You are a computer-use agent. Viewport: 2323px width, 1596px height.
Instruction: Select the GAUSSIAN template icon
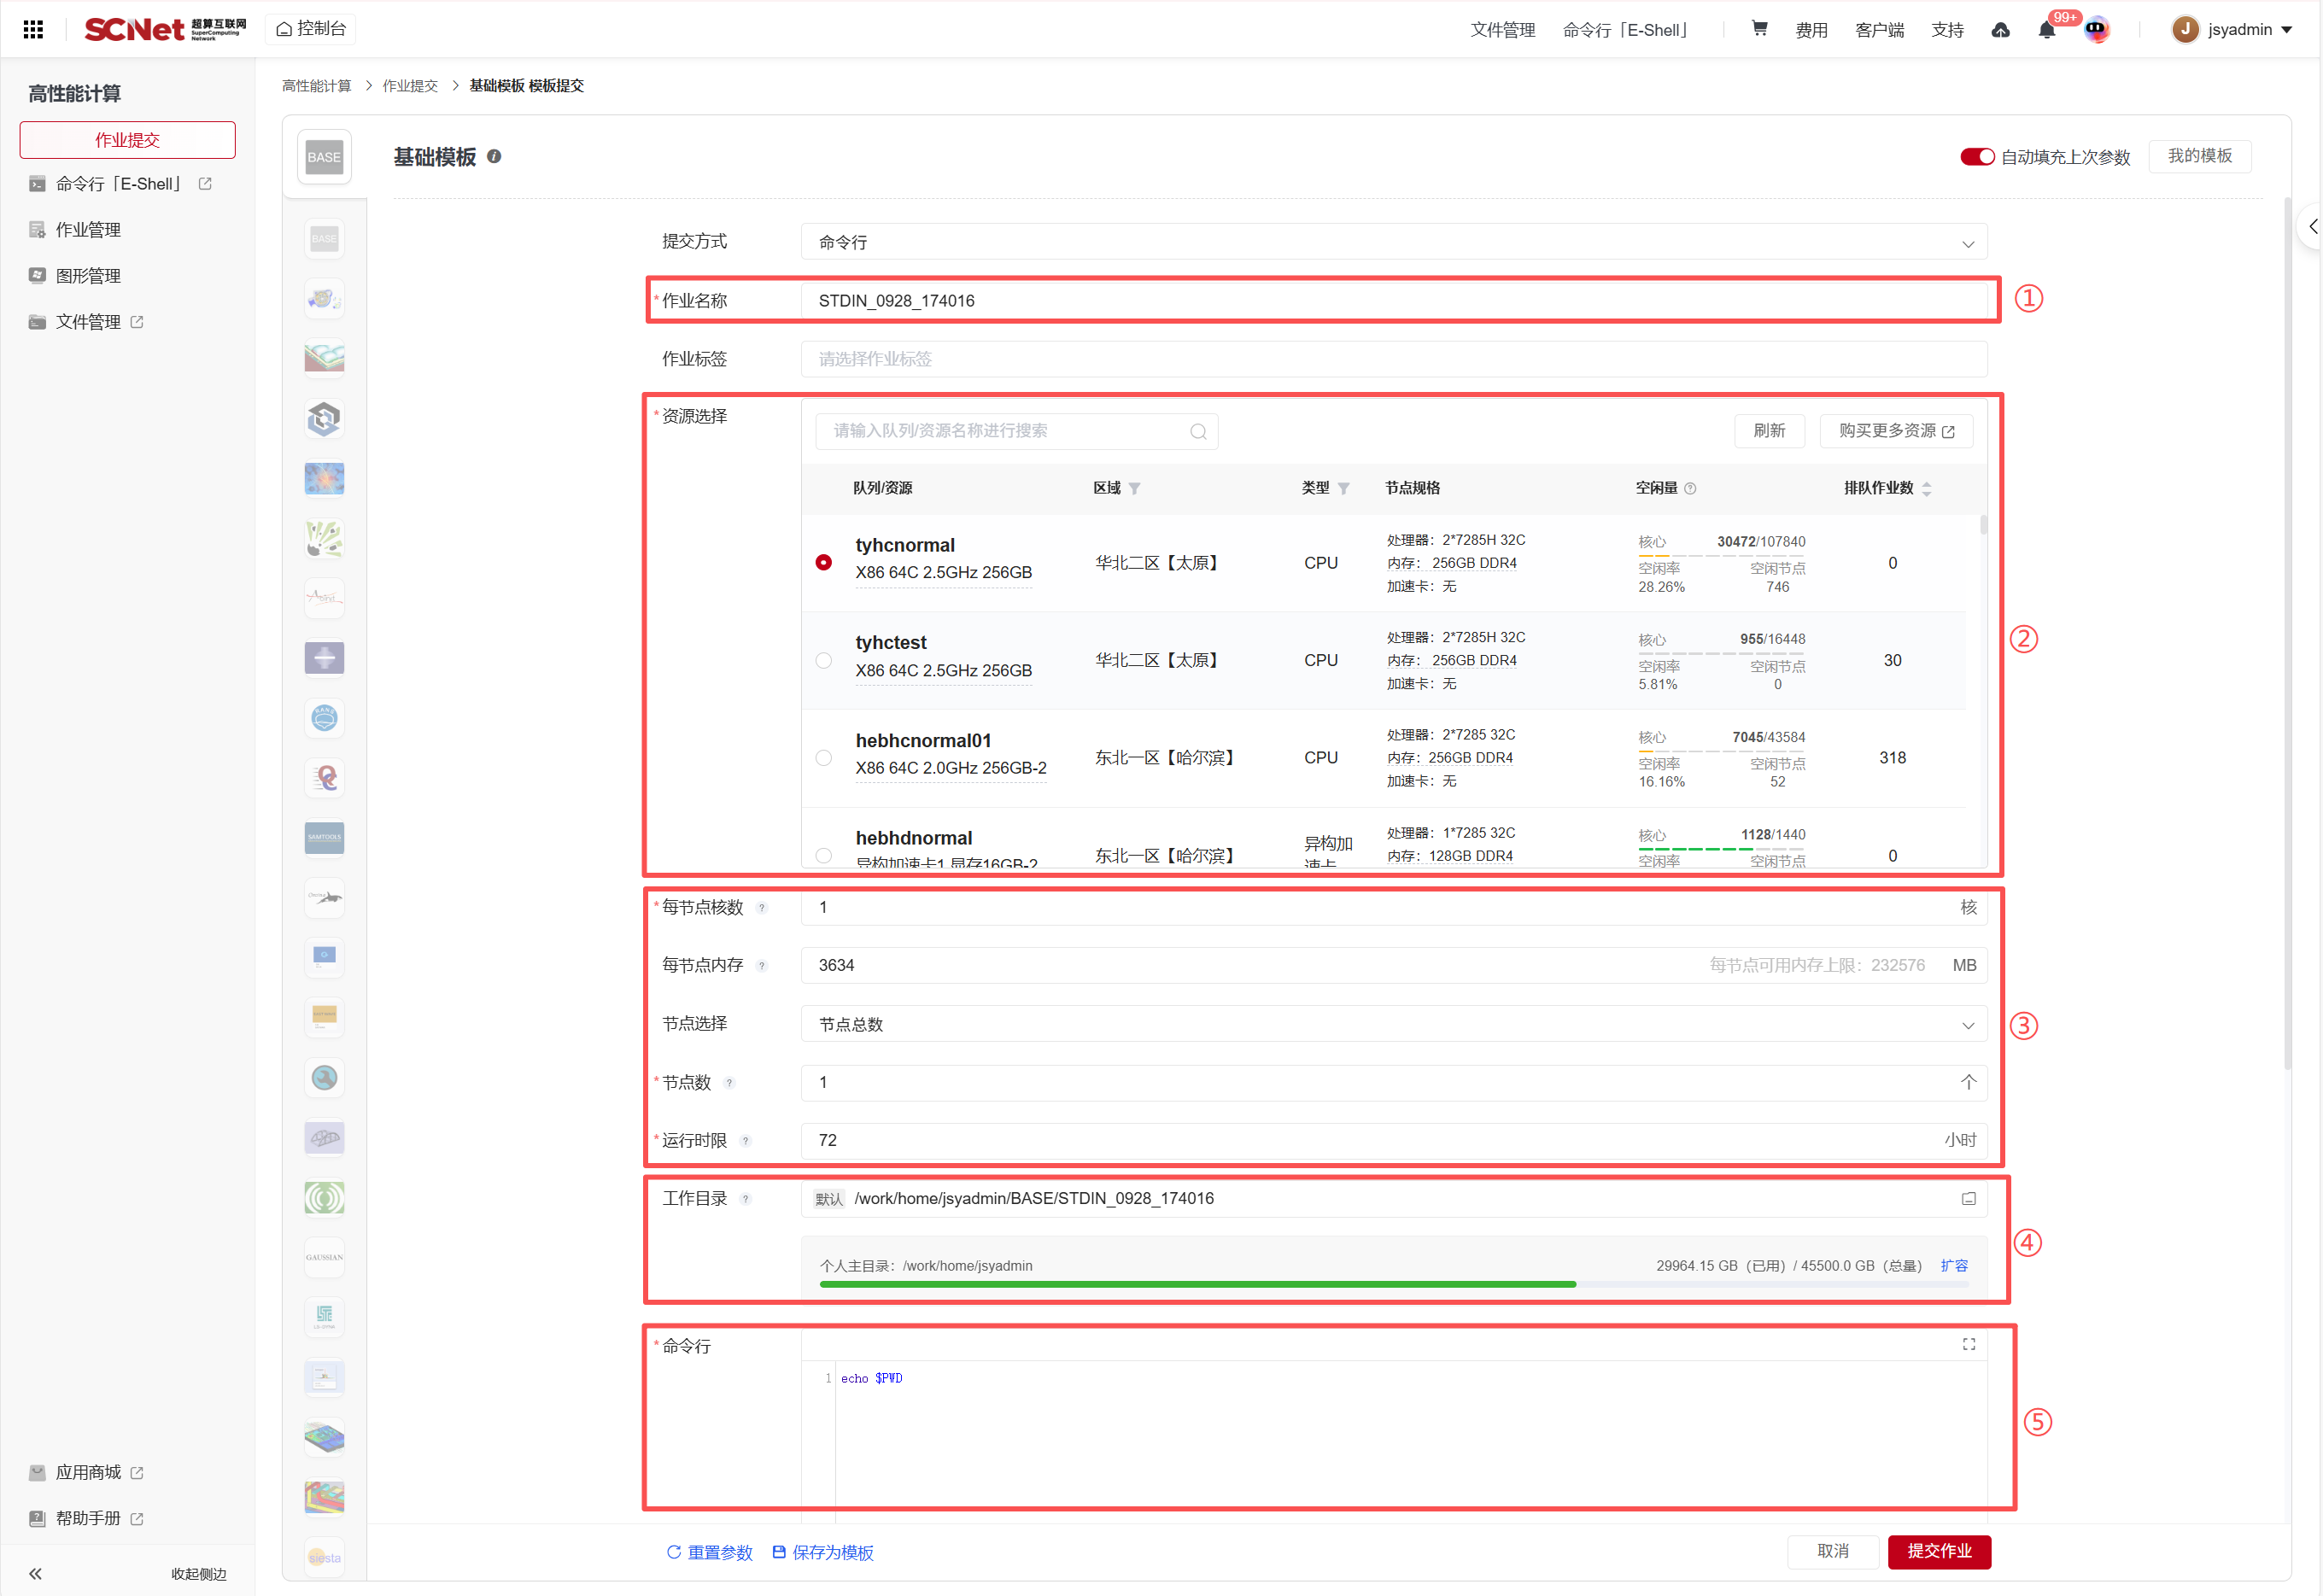pyautogui.click(x=324, y=1257)
